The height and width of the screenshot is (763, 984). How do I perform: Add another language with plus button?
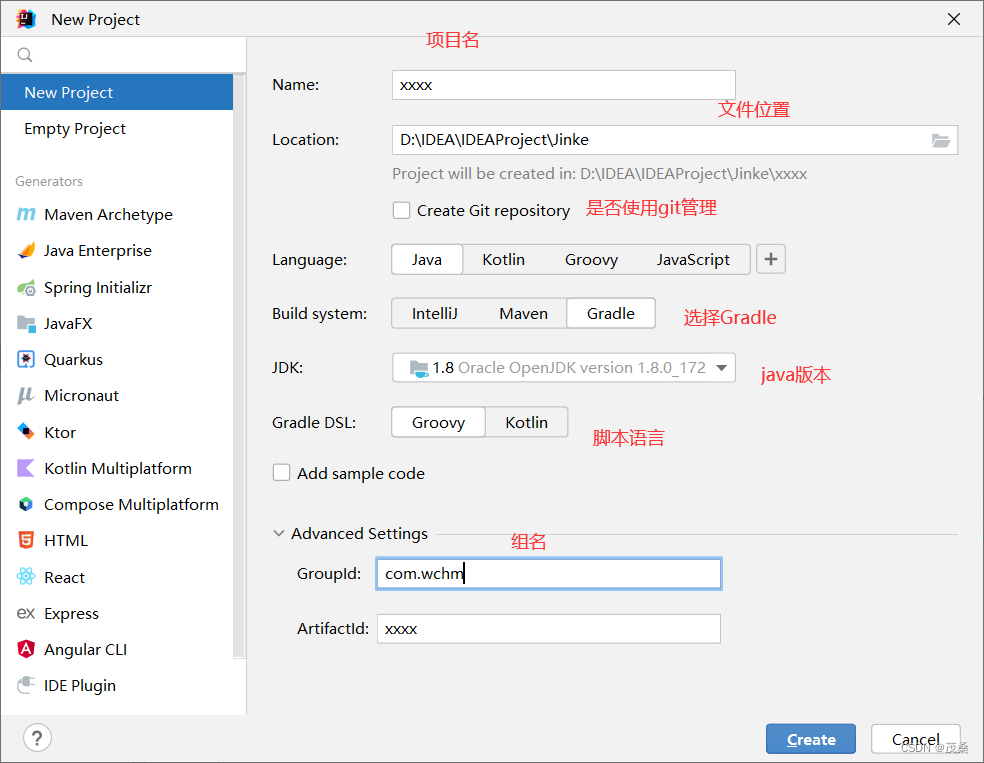[771, 259]
